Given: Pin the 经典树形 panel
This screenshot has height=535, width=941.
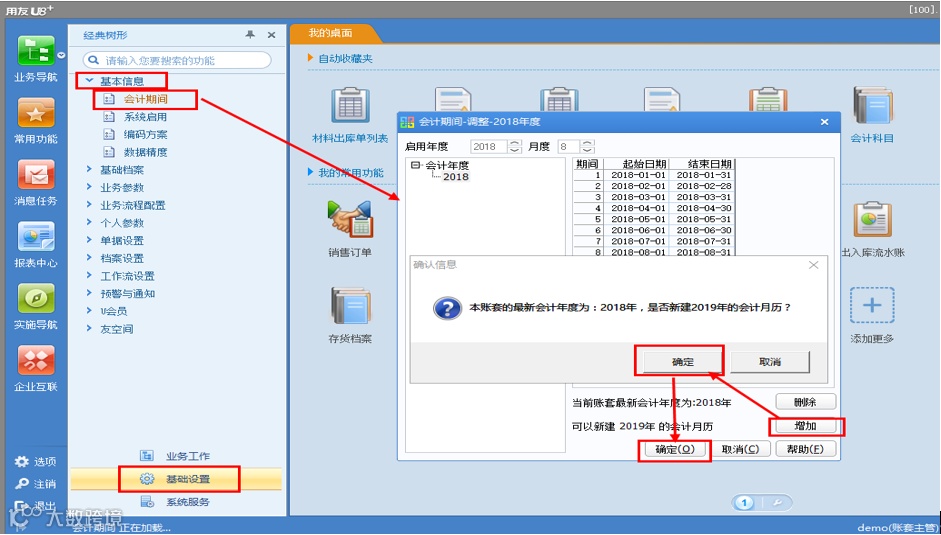Looking at the screenshot, I should click(x=250, y=35).
